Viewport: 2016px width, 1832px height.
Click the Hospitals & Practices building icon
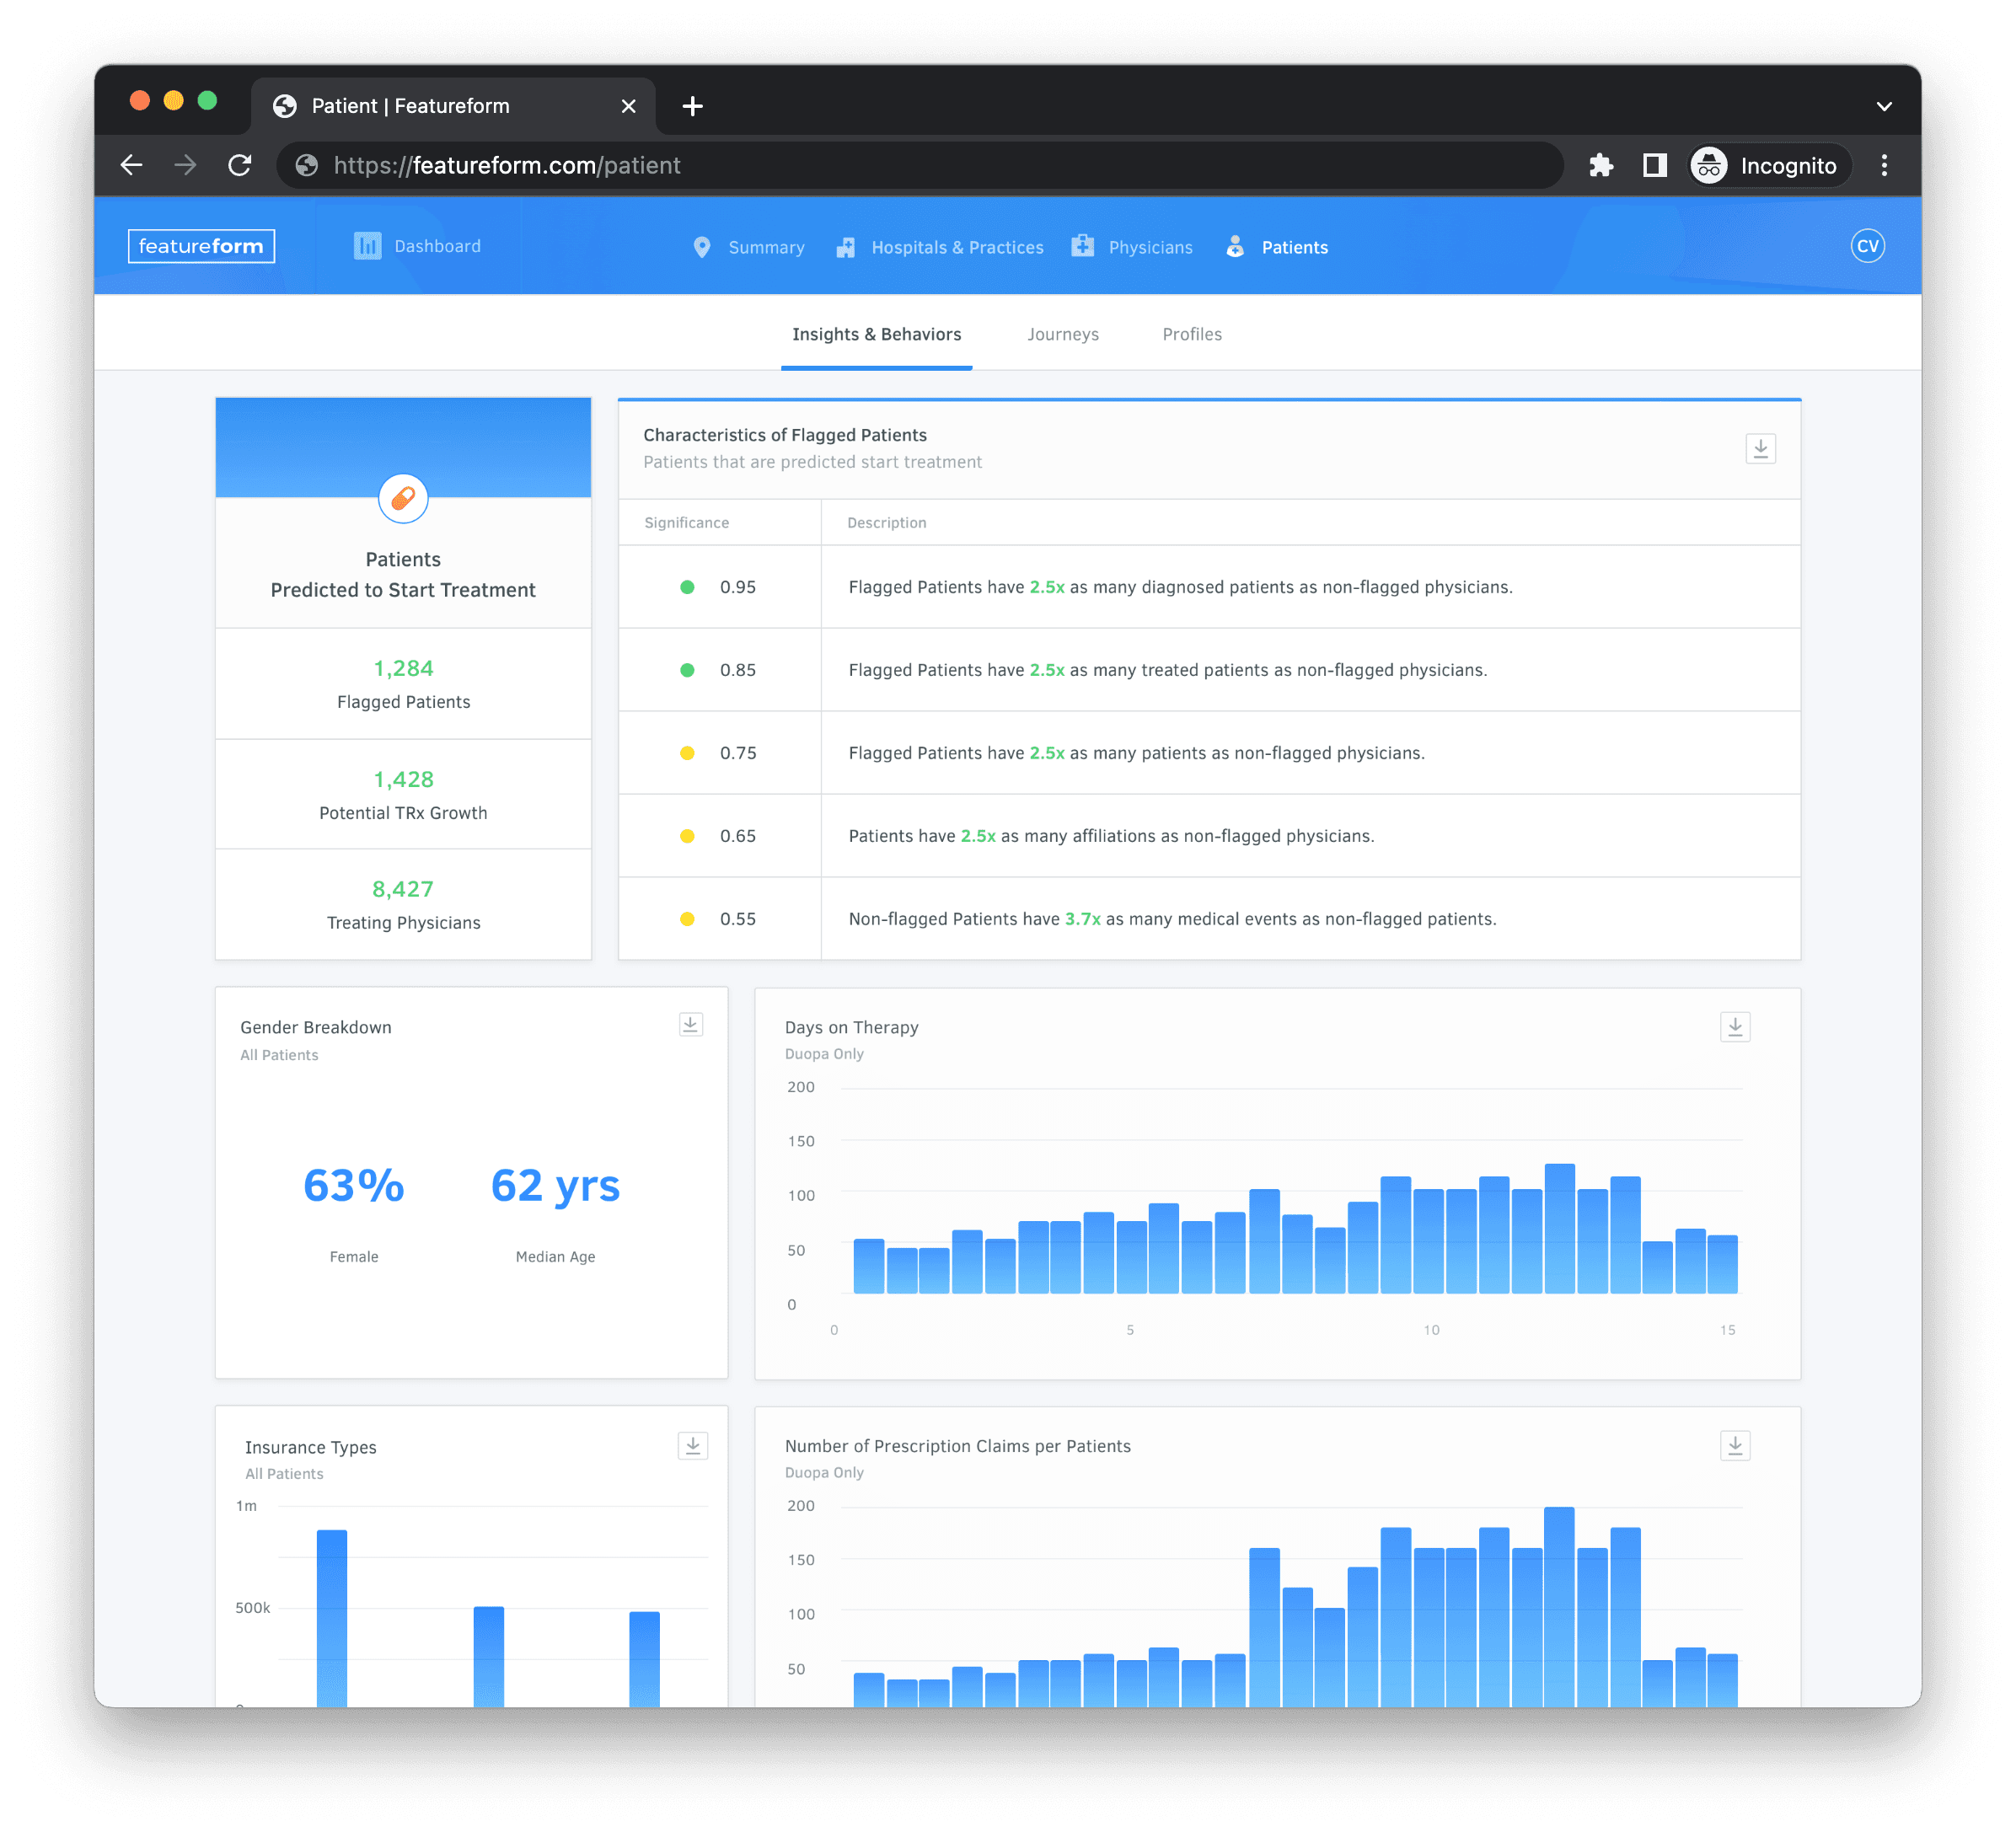click(844, 246)
